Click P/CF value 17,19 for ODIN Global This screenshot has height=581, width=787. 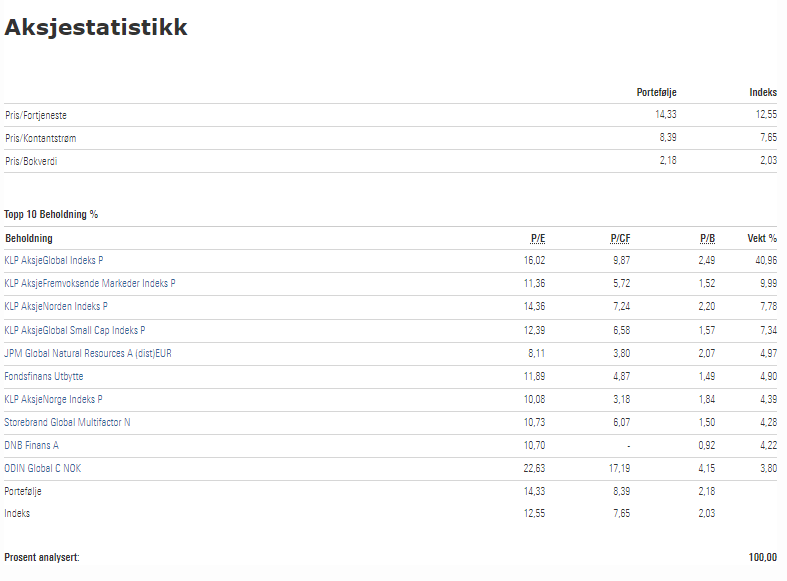(x=619, y=469)
